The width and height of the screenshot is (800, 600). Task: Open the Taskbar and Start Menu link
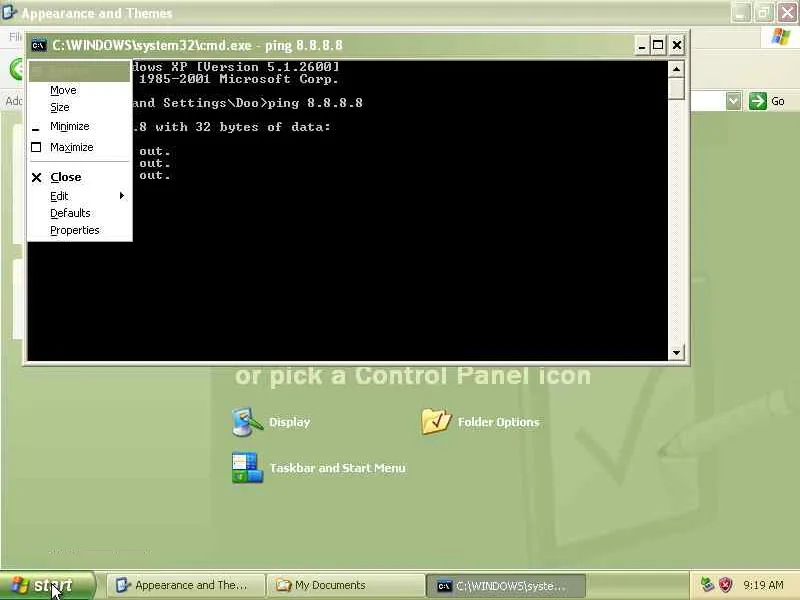[x=337, y=468]
